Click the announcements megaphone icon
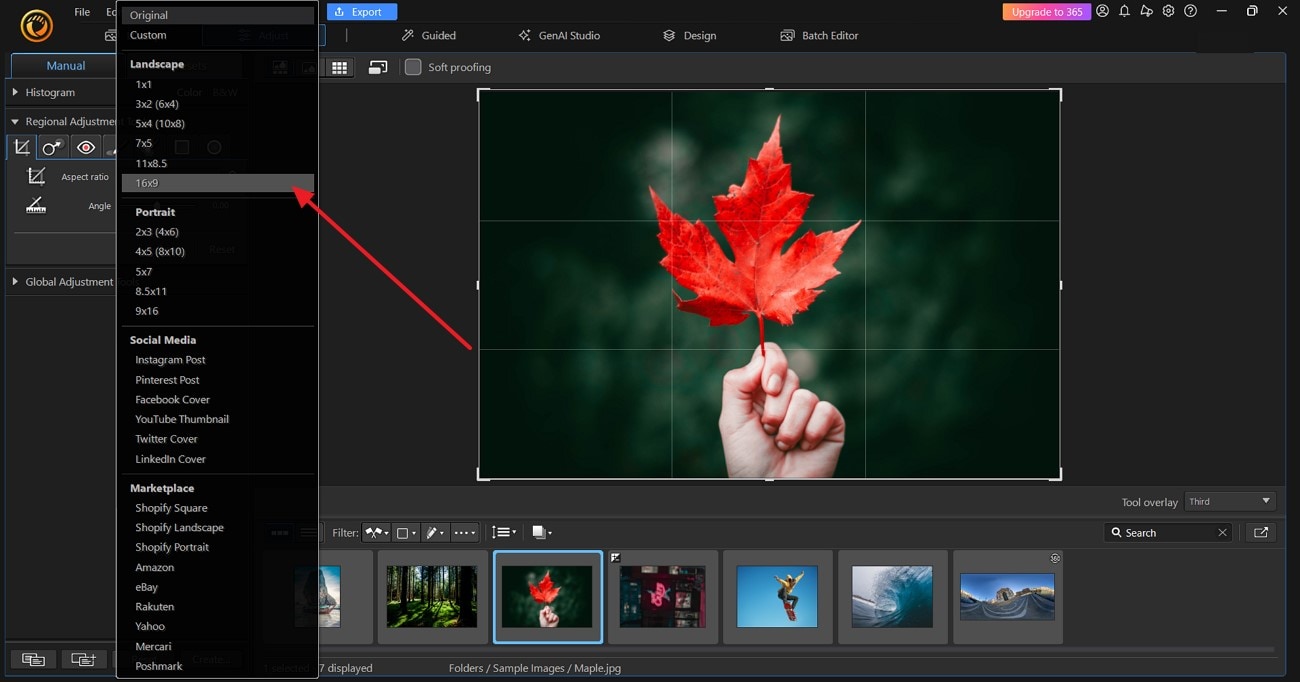1300x682 pixels. pyautogui.click(x=1146, y=11)
